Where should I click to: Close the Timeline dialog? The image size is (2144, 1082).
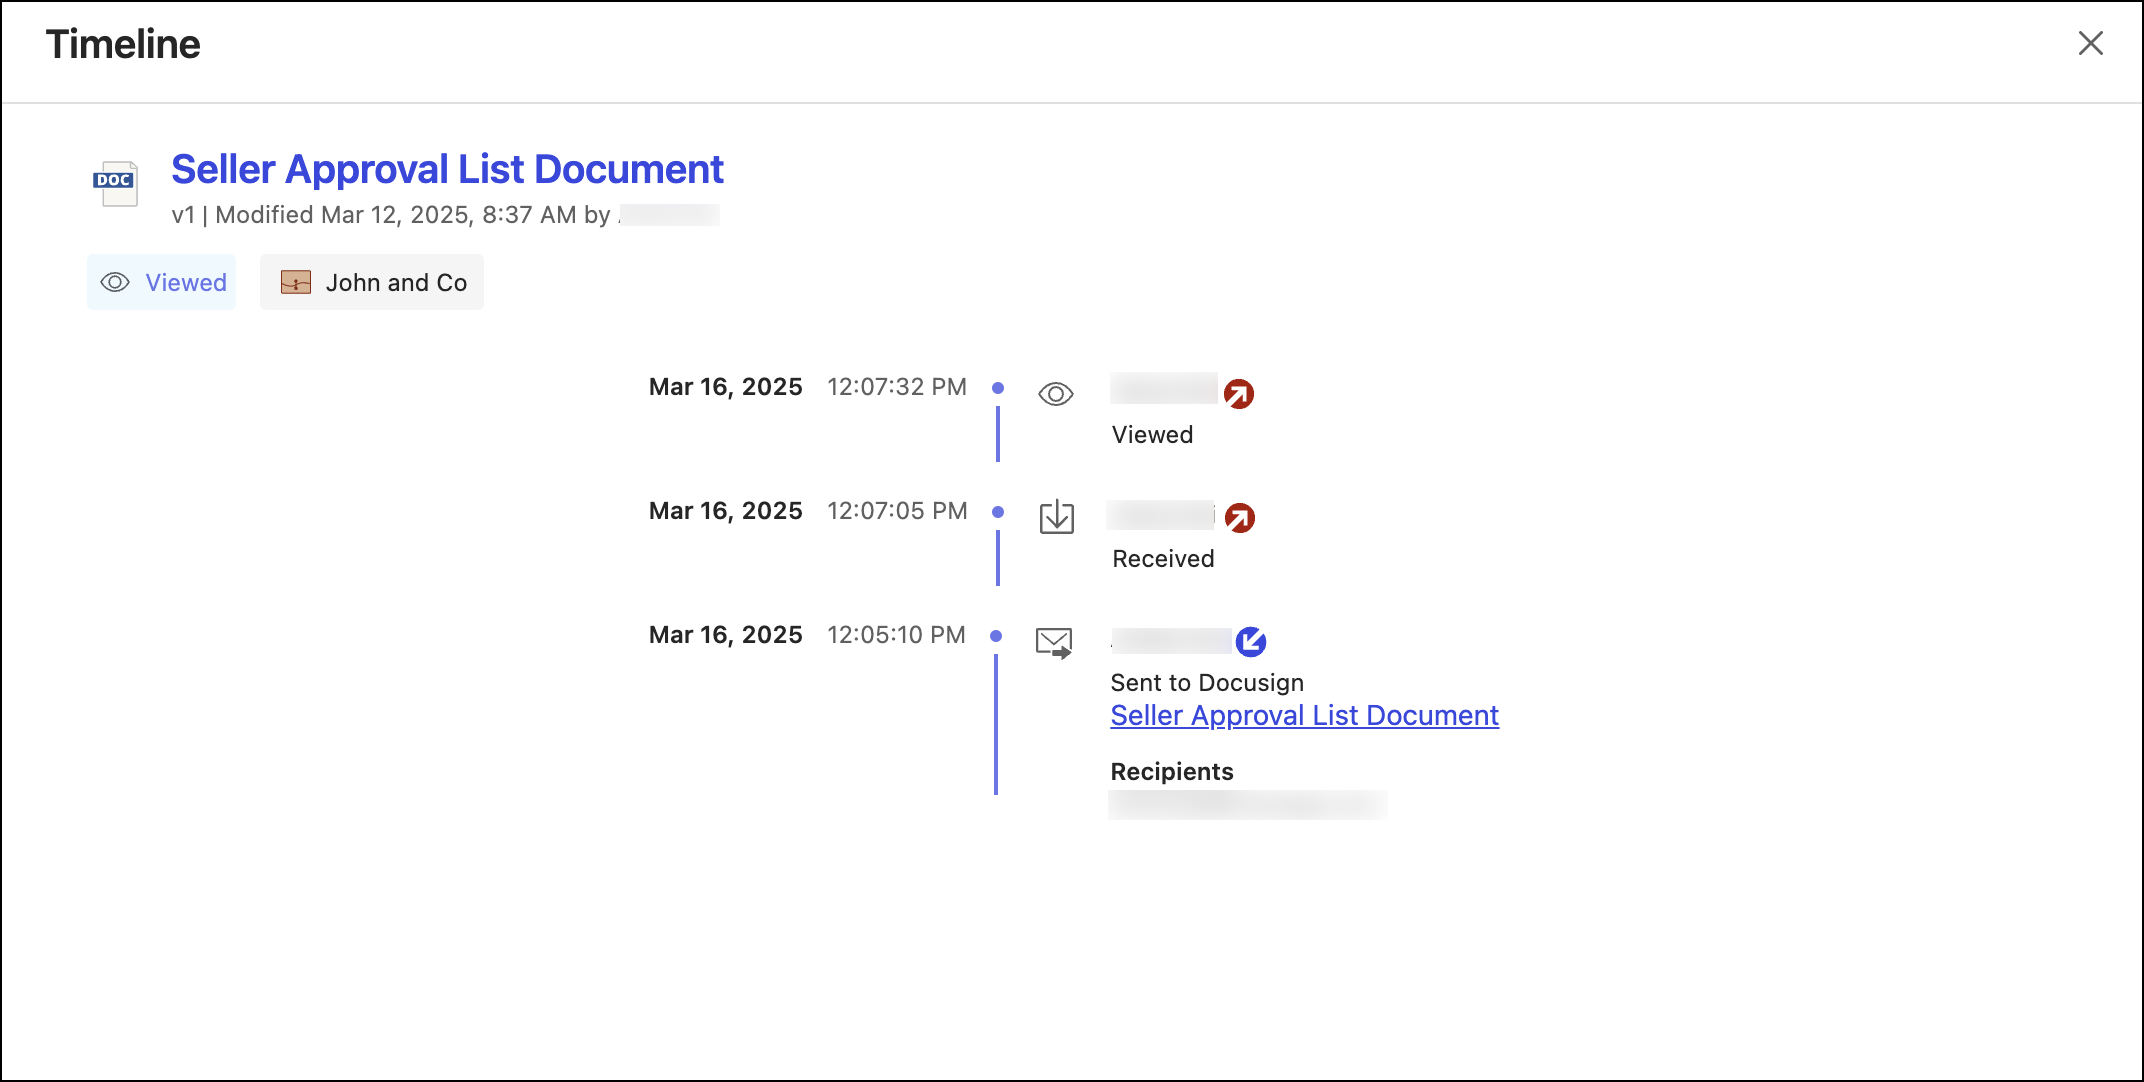(2091, 43)
